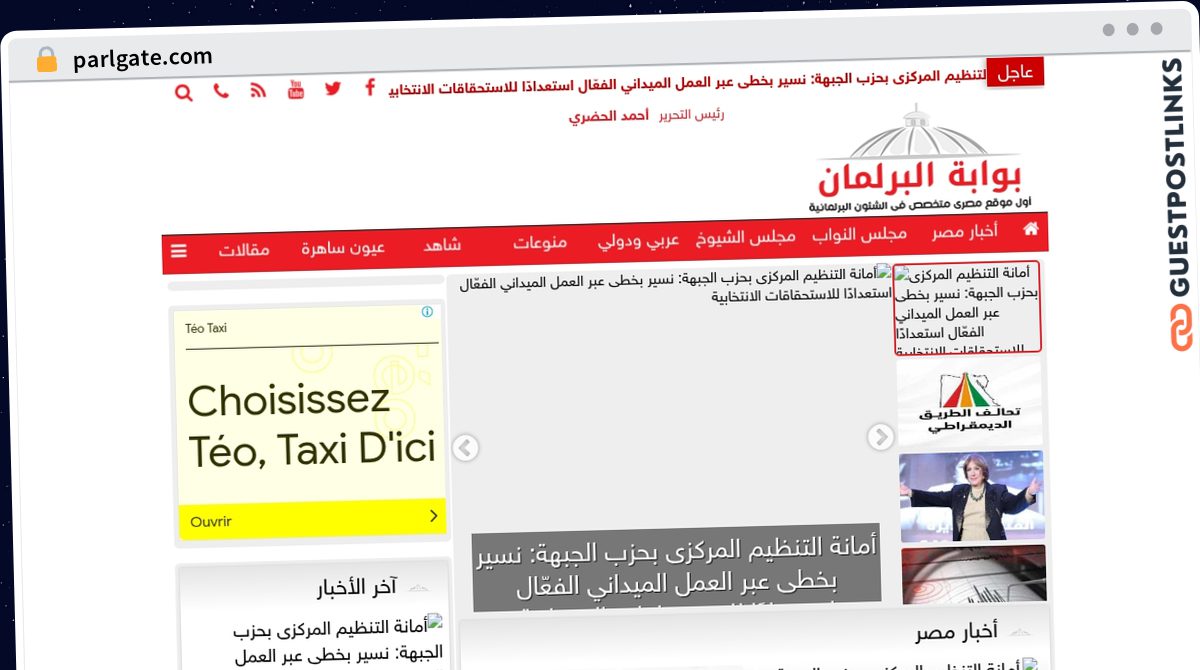The height and width of the screenshot is (670, 1200).
Task: Open عيون ساهرة menu item
Action: 343,248
